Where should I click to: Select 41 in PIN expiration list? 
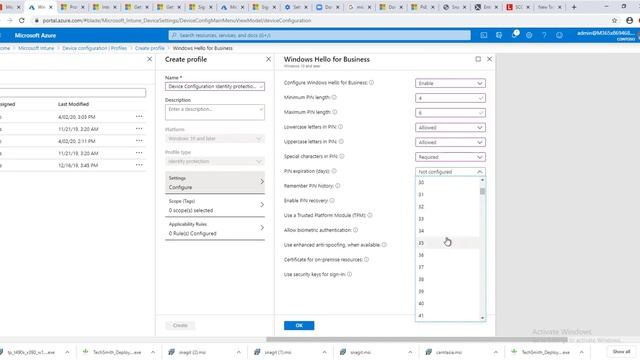(x=447, y=316)
